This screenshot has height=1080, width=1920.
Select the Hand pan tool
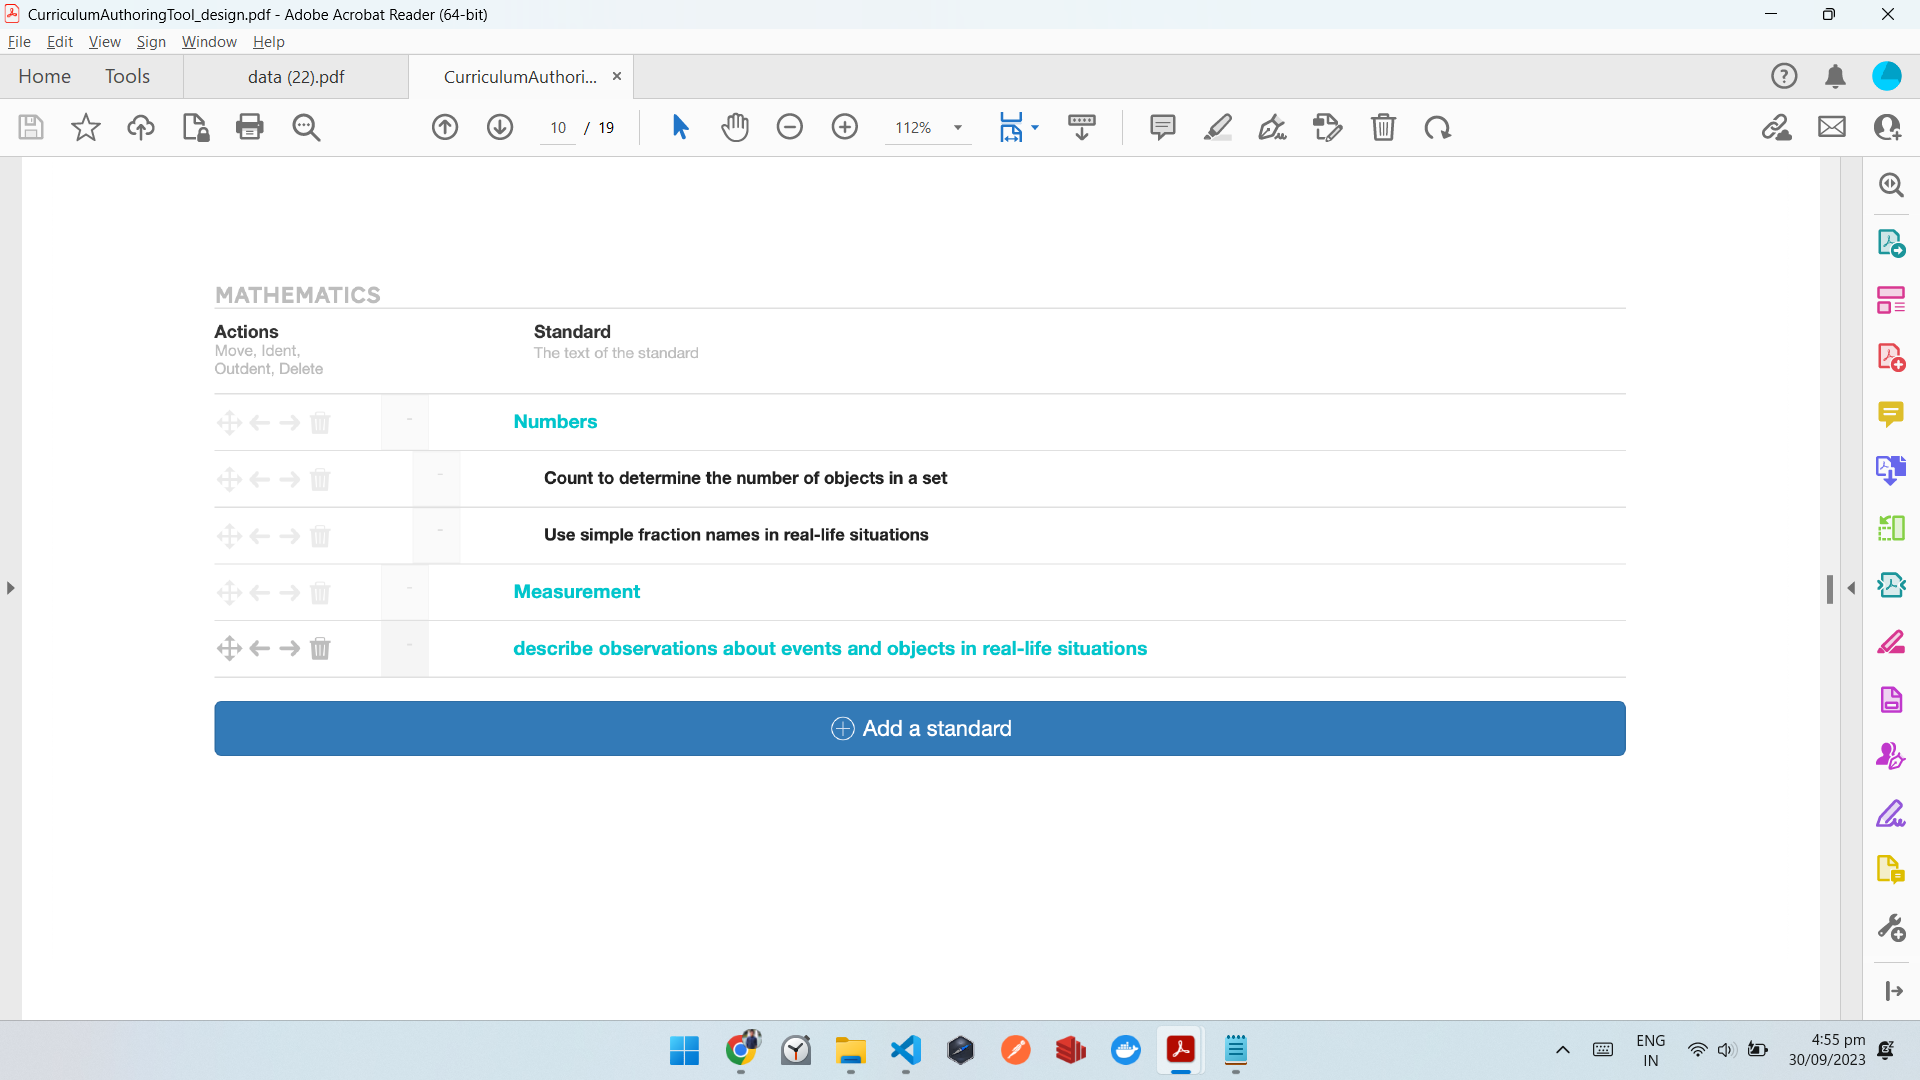tap(735, 127)
